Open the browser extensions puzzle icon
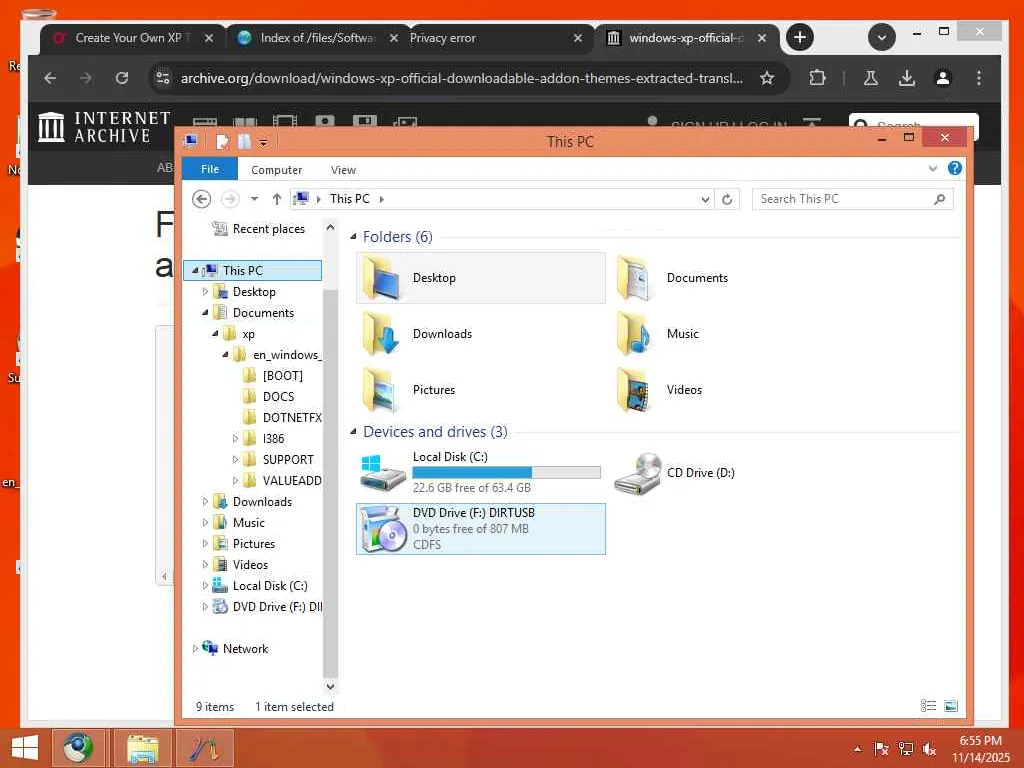Image resolution: width=1024 pixels, height=768 pixels. click(817, 78)
